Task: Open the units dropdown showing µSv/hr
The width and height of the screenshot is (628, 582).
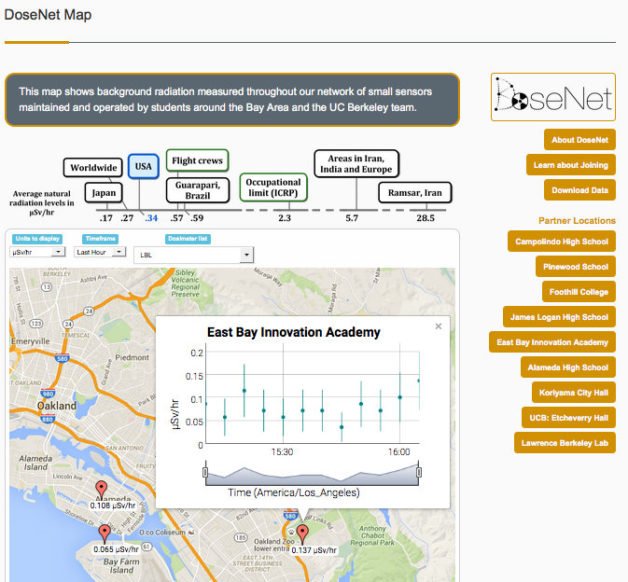Action: 37,252
